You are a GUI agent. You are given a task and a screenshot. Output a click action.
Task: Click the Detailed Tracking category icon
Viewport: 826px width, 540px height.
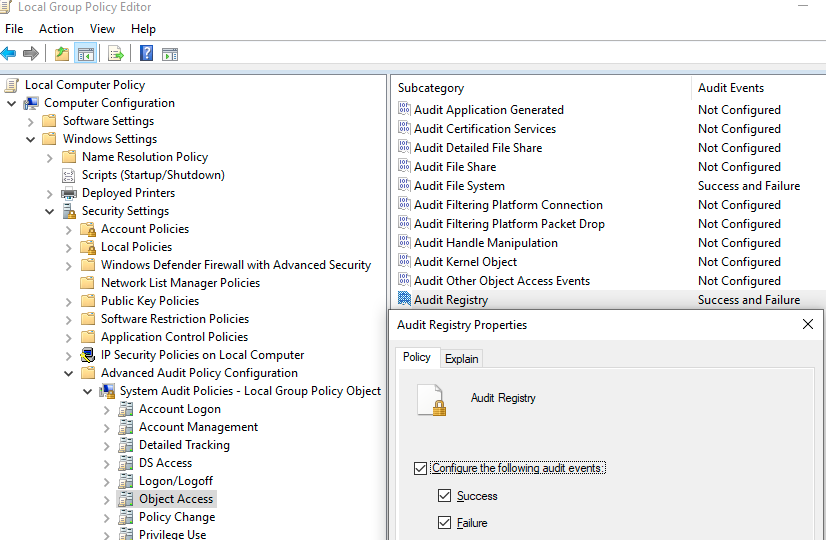(125, 445)
